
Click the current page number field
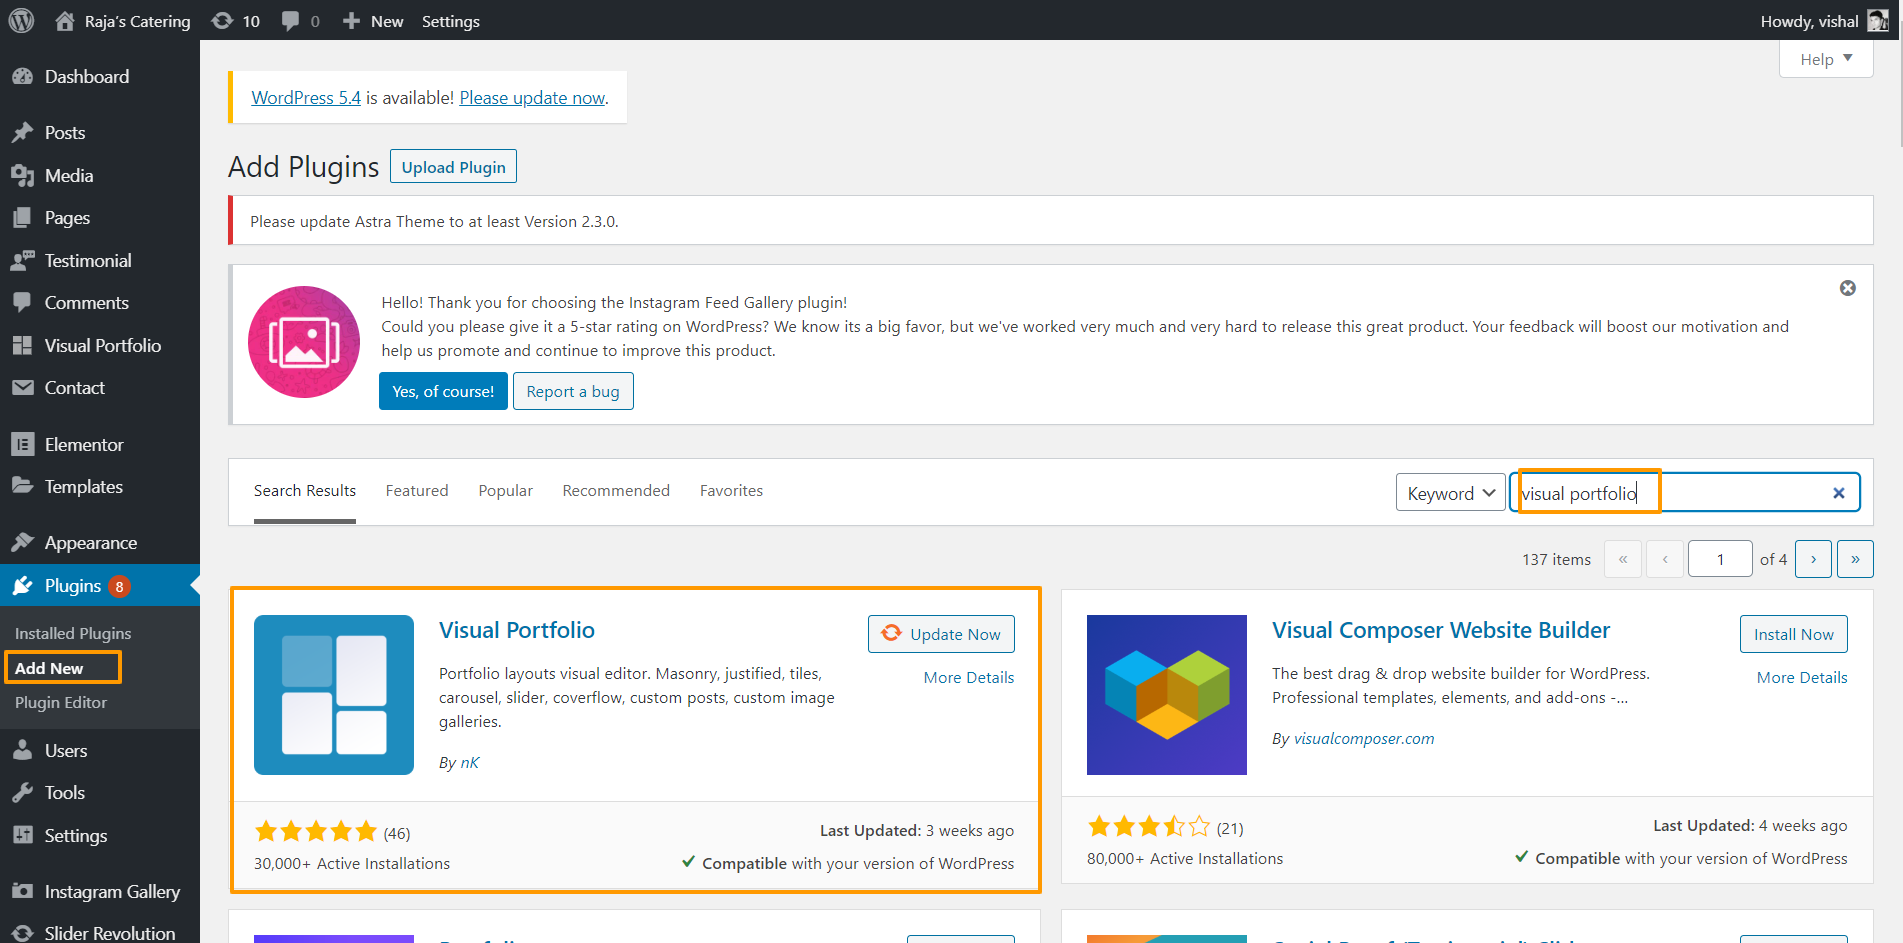[1720, 559]
